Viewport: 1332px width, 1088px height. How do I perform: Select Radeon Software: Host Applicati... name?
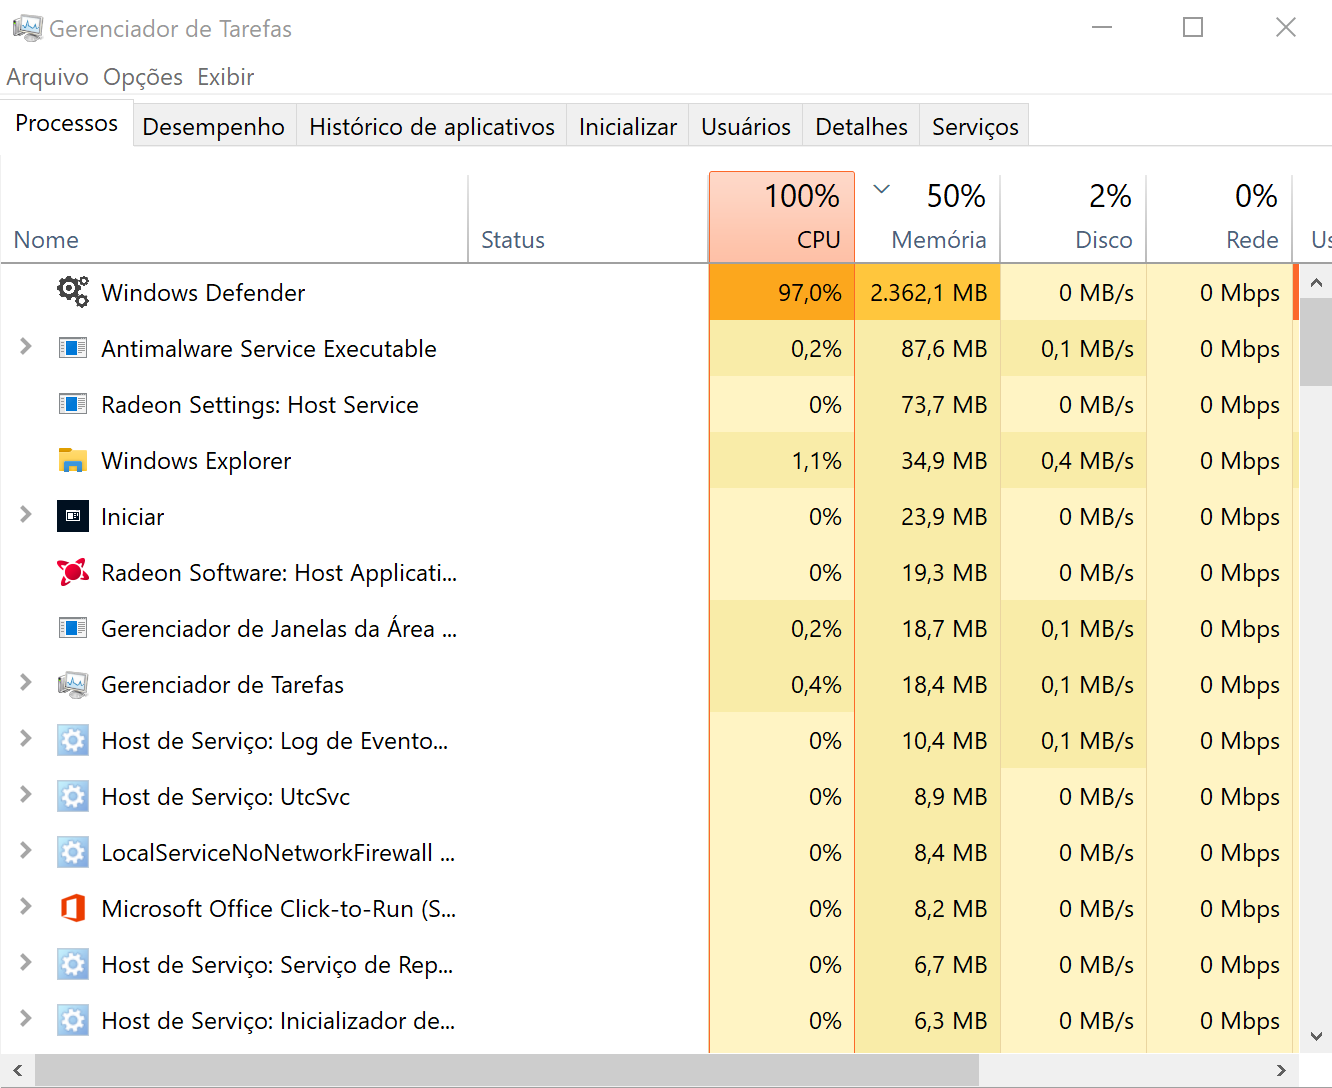coord(279,573)
